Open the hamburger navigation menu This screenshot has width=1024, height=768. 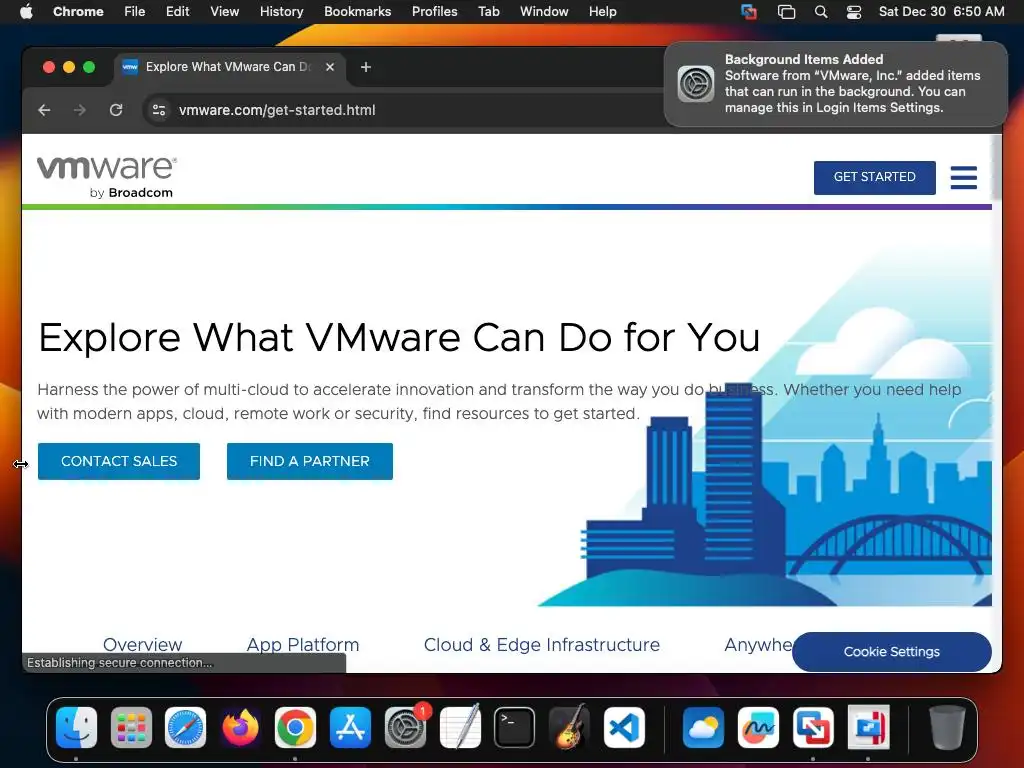point(963,177)
